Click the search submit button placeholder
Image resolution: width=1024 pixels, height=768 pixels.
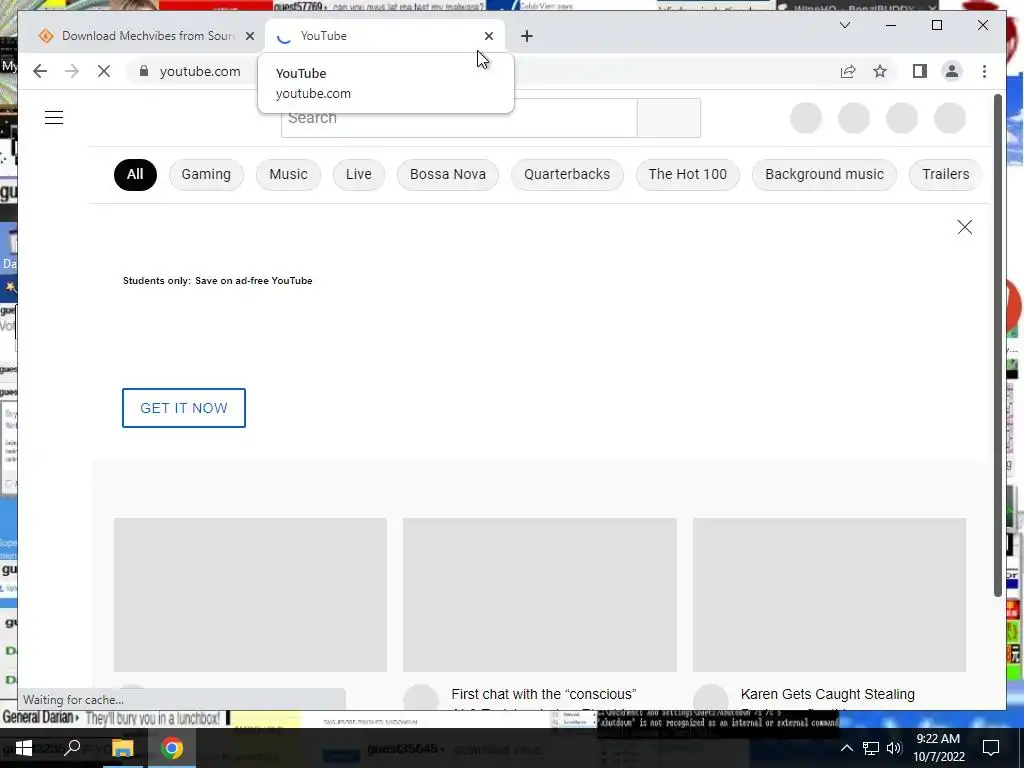pyautogui.click(x=669, y=118)
